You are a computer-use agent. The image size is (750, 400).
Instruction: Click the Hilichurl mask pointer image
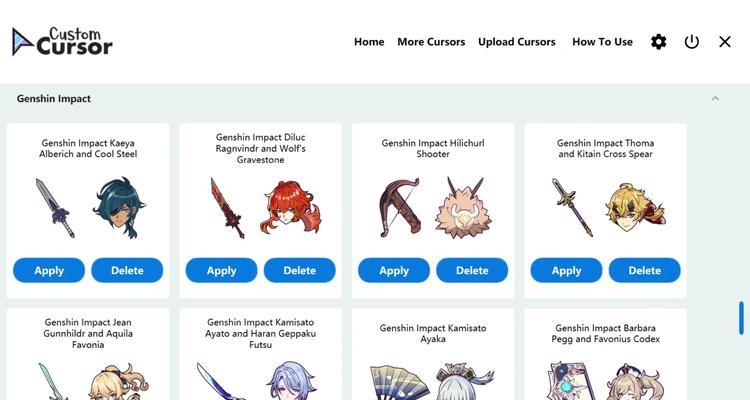pyautogui.click(x=463, y=208)
